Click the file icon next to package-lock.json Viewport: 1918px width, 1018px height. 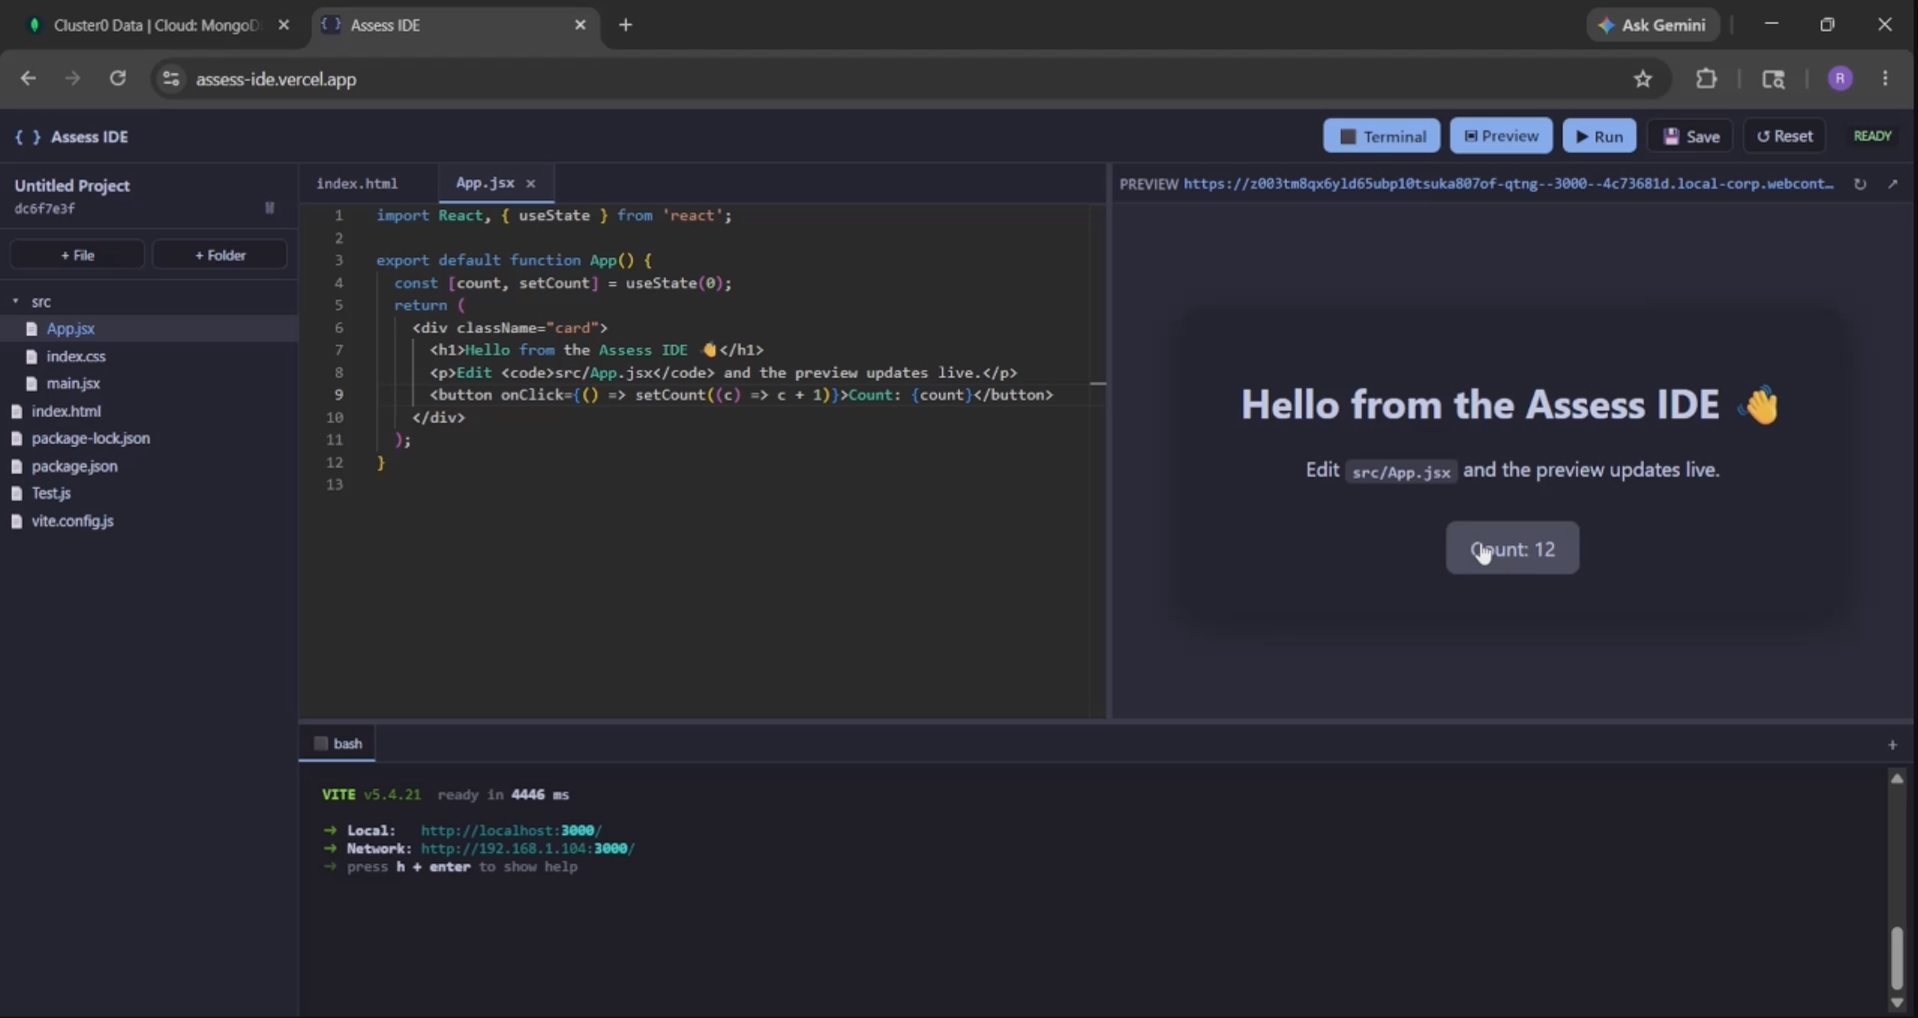[16, 438]
